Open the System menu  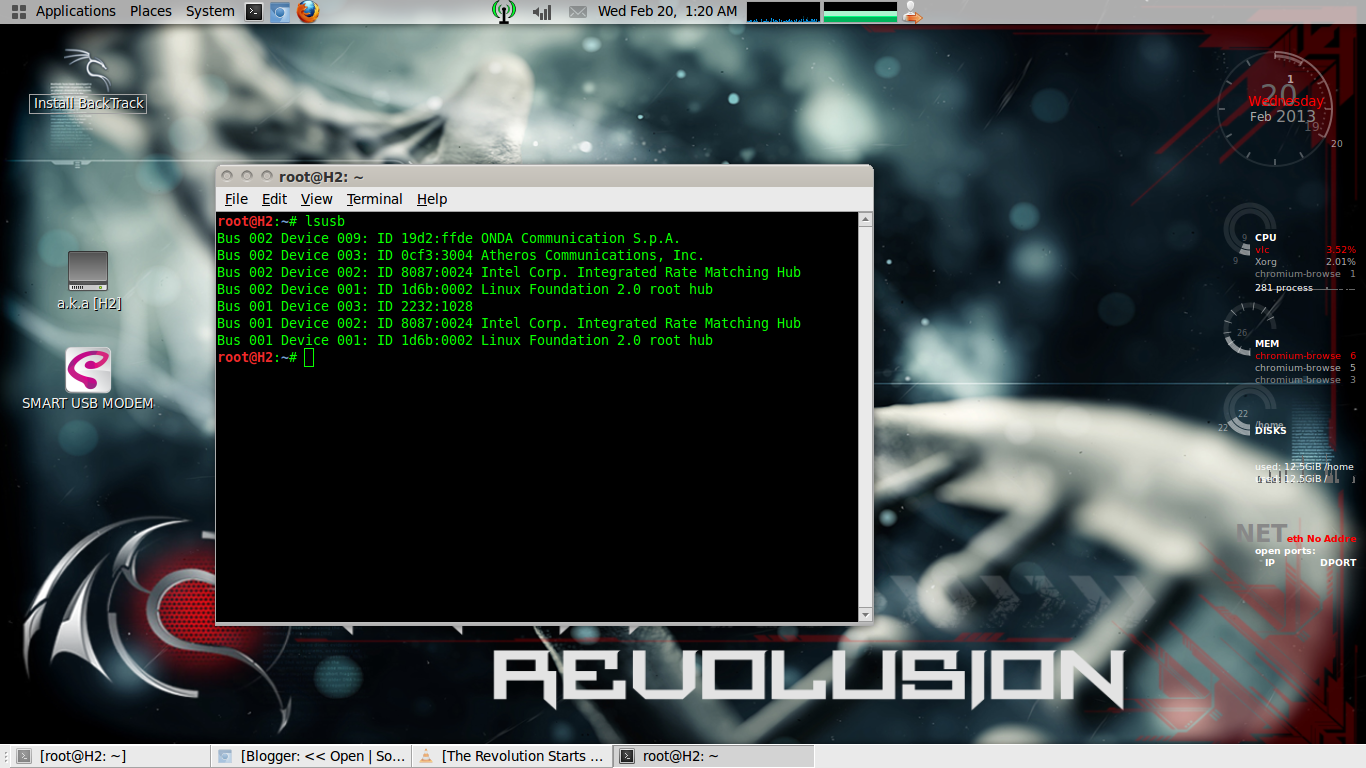(210, 11)
